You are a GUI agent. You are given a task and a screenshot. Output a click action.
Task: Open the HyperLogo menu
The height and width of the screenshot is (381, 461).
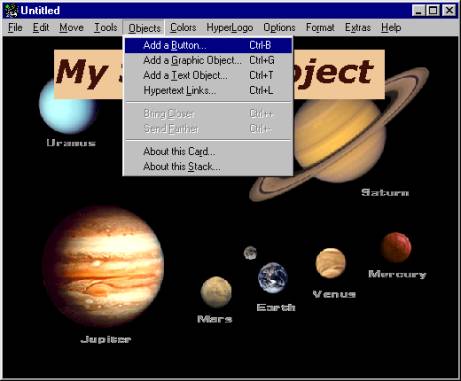[x=230, y=27]
